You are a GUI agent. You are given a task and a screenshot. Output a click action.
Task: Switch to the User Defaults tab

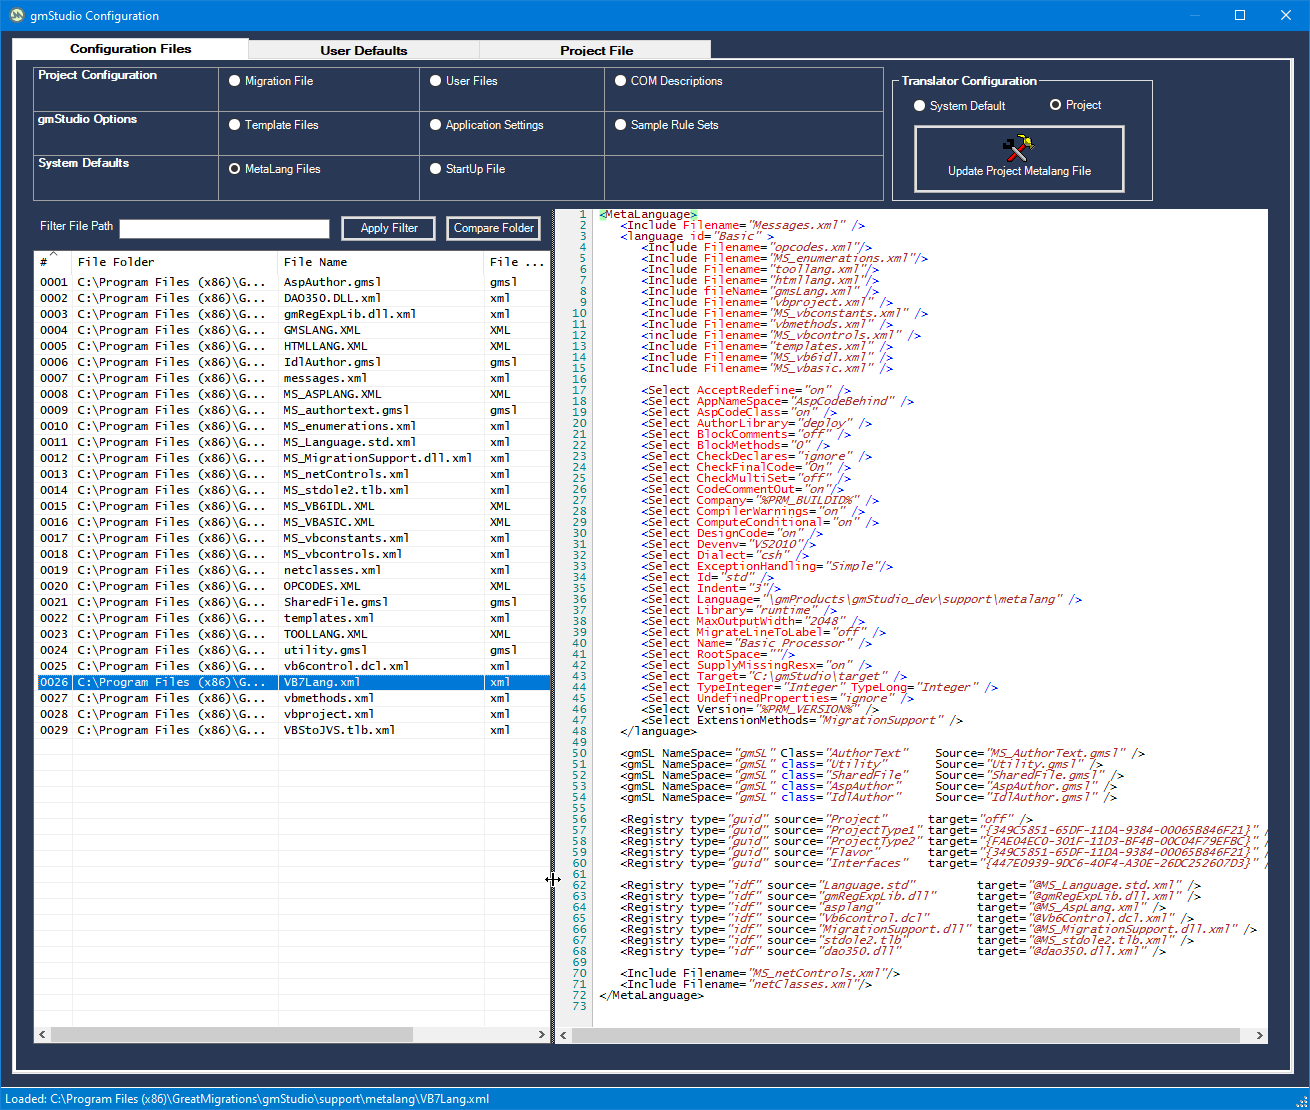point(363,50)
